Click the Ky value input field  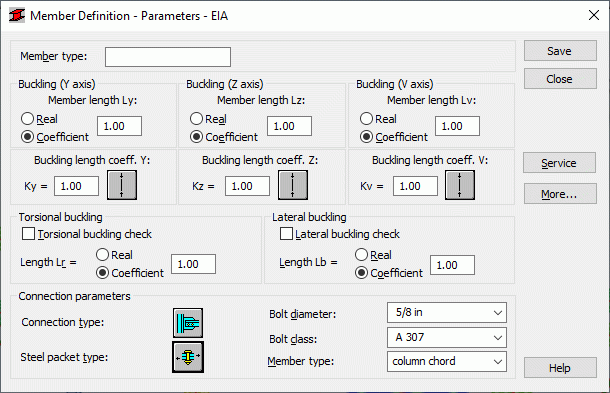point(76,186)
